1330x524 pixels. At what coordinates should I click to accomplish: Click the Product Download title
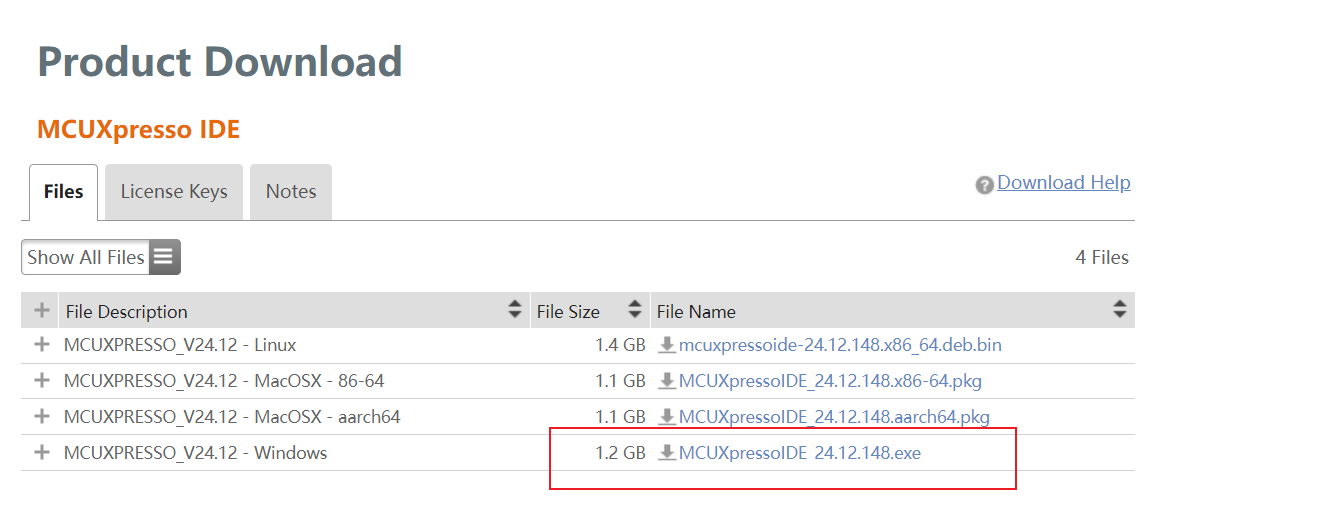click(220, 62)
